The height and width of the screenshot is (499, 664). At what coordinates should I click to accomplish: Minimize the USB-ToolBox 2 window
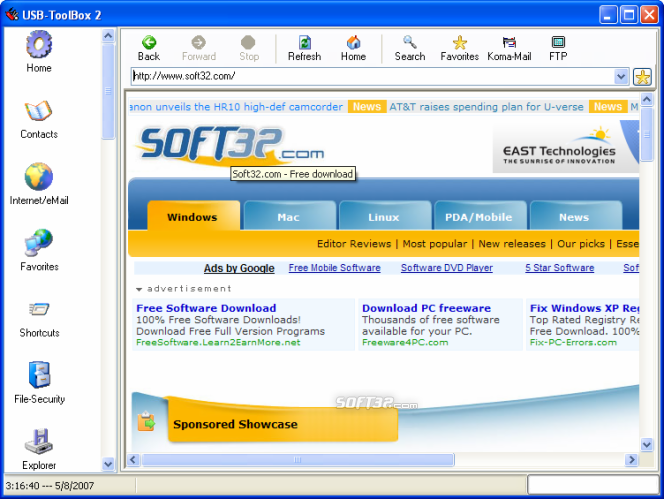608,15
